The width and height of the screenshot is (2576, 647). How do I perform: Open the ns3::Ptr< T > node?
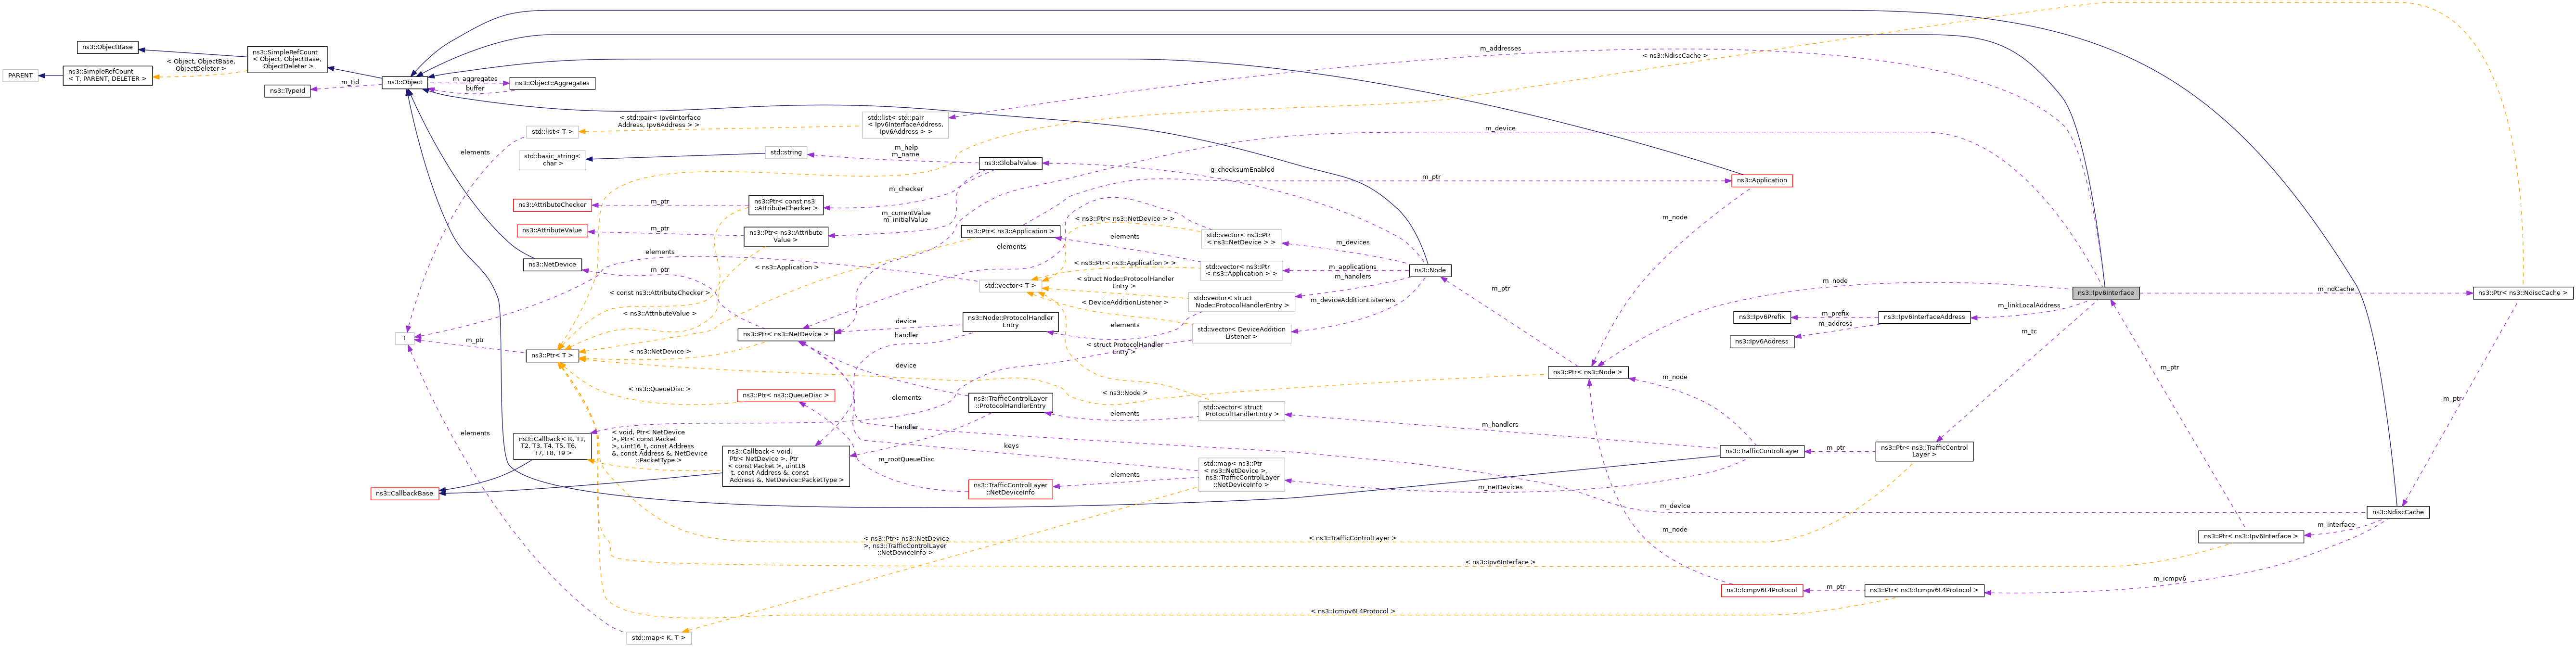click(x=552, y=355)
